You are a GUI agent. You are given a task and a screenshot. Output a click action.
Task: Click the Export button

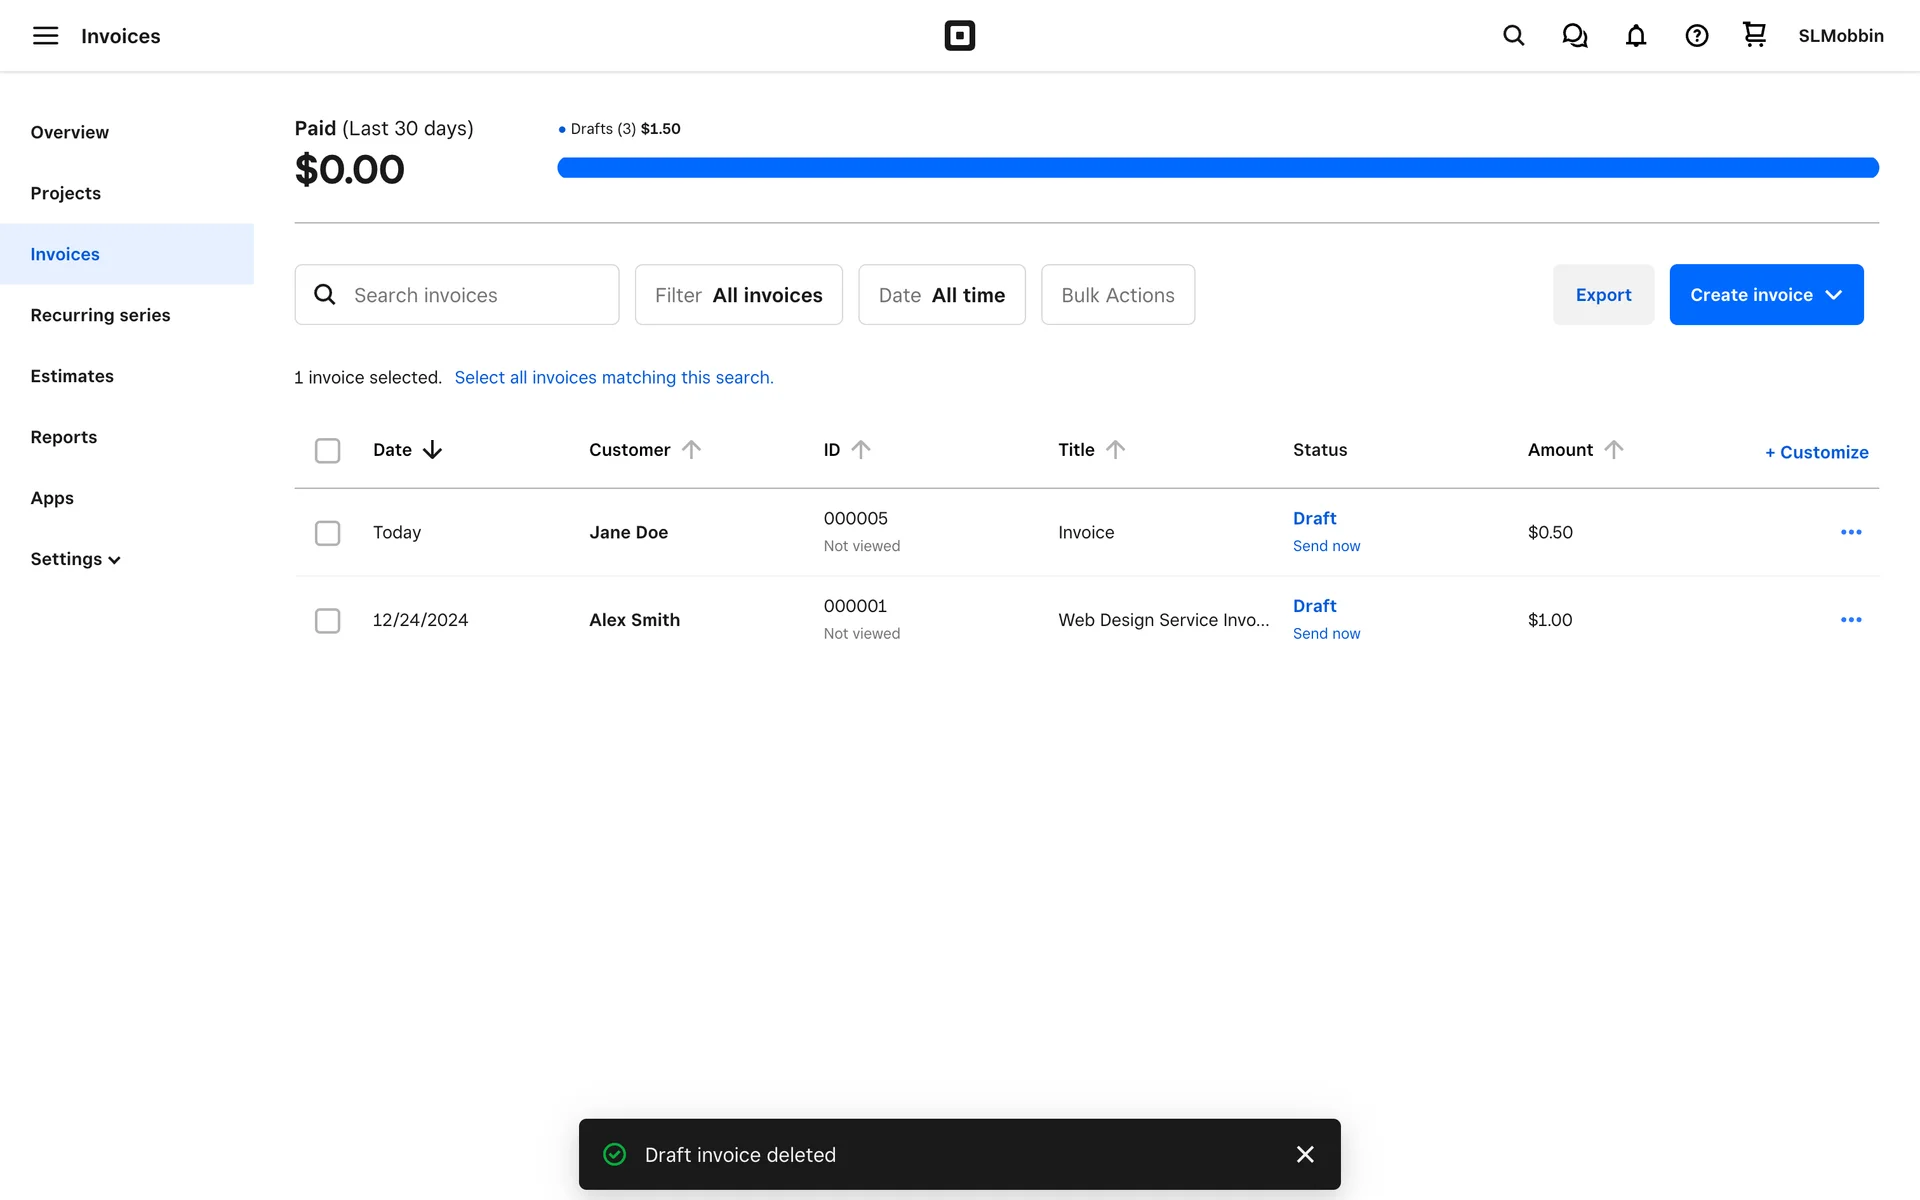pos(1602,295)
